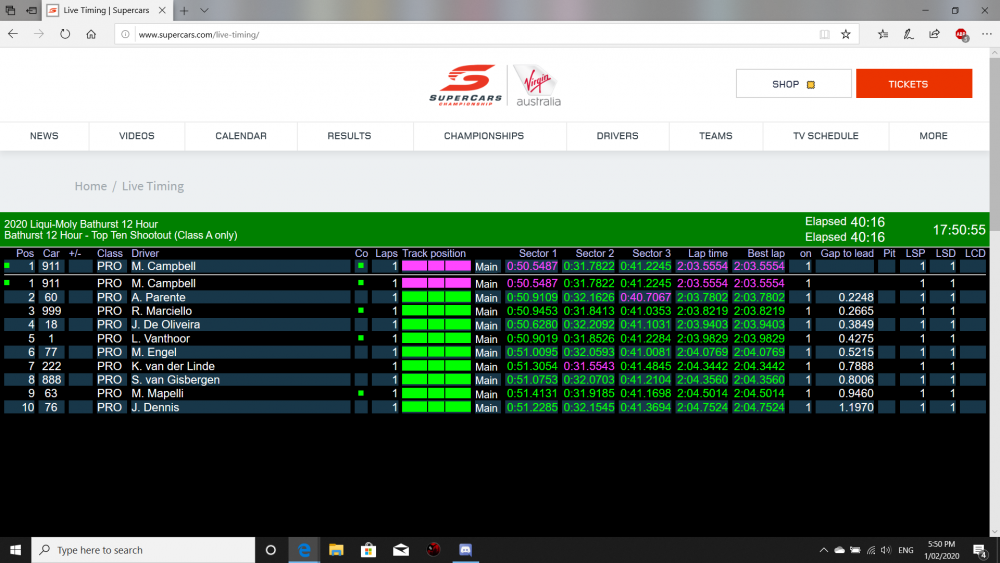Open the TV SCHEDULE menu
Screen dimensions: 1000x563
[825, 136]
